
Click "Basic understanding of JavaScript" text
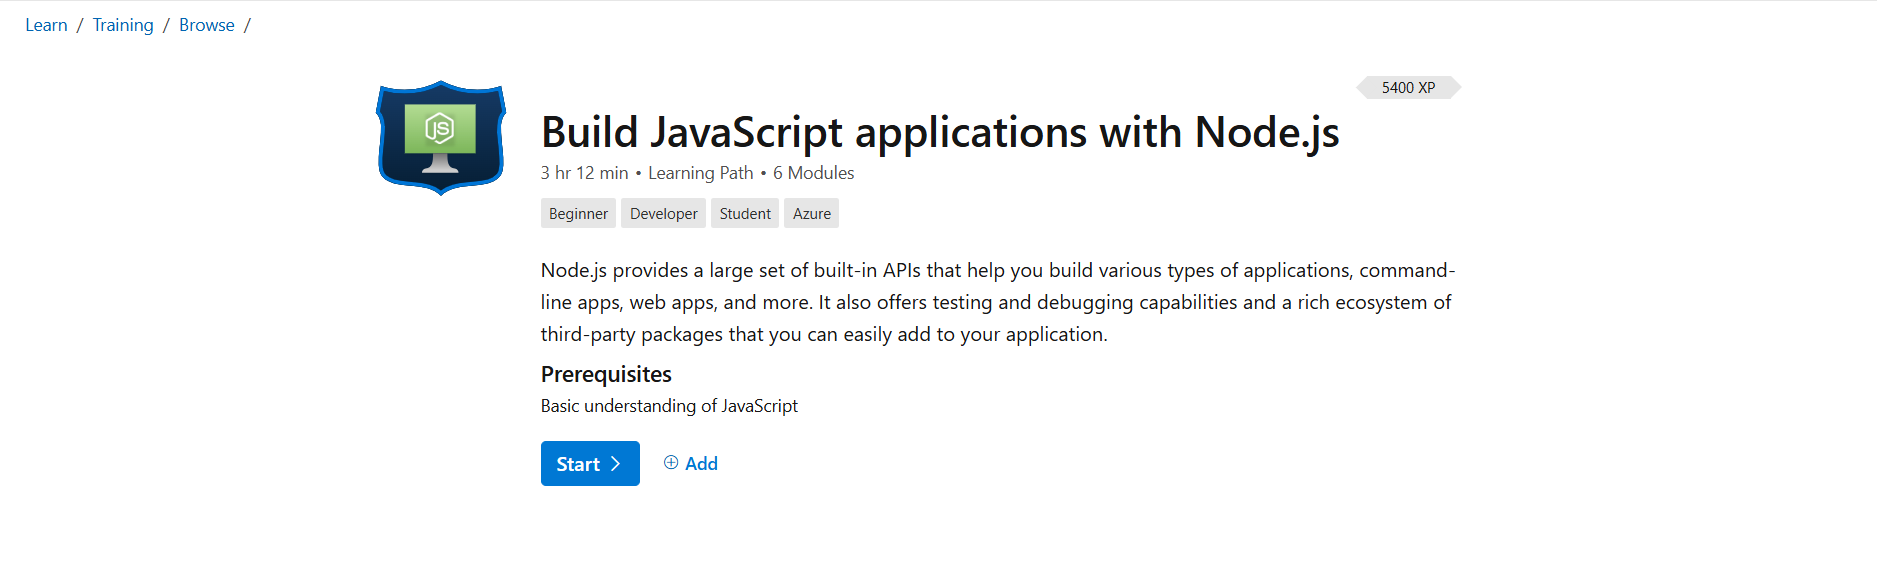tap(669, 406)
